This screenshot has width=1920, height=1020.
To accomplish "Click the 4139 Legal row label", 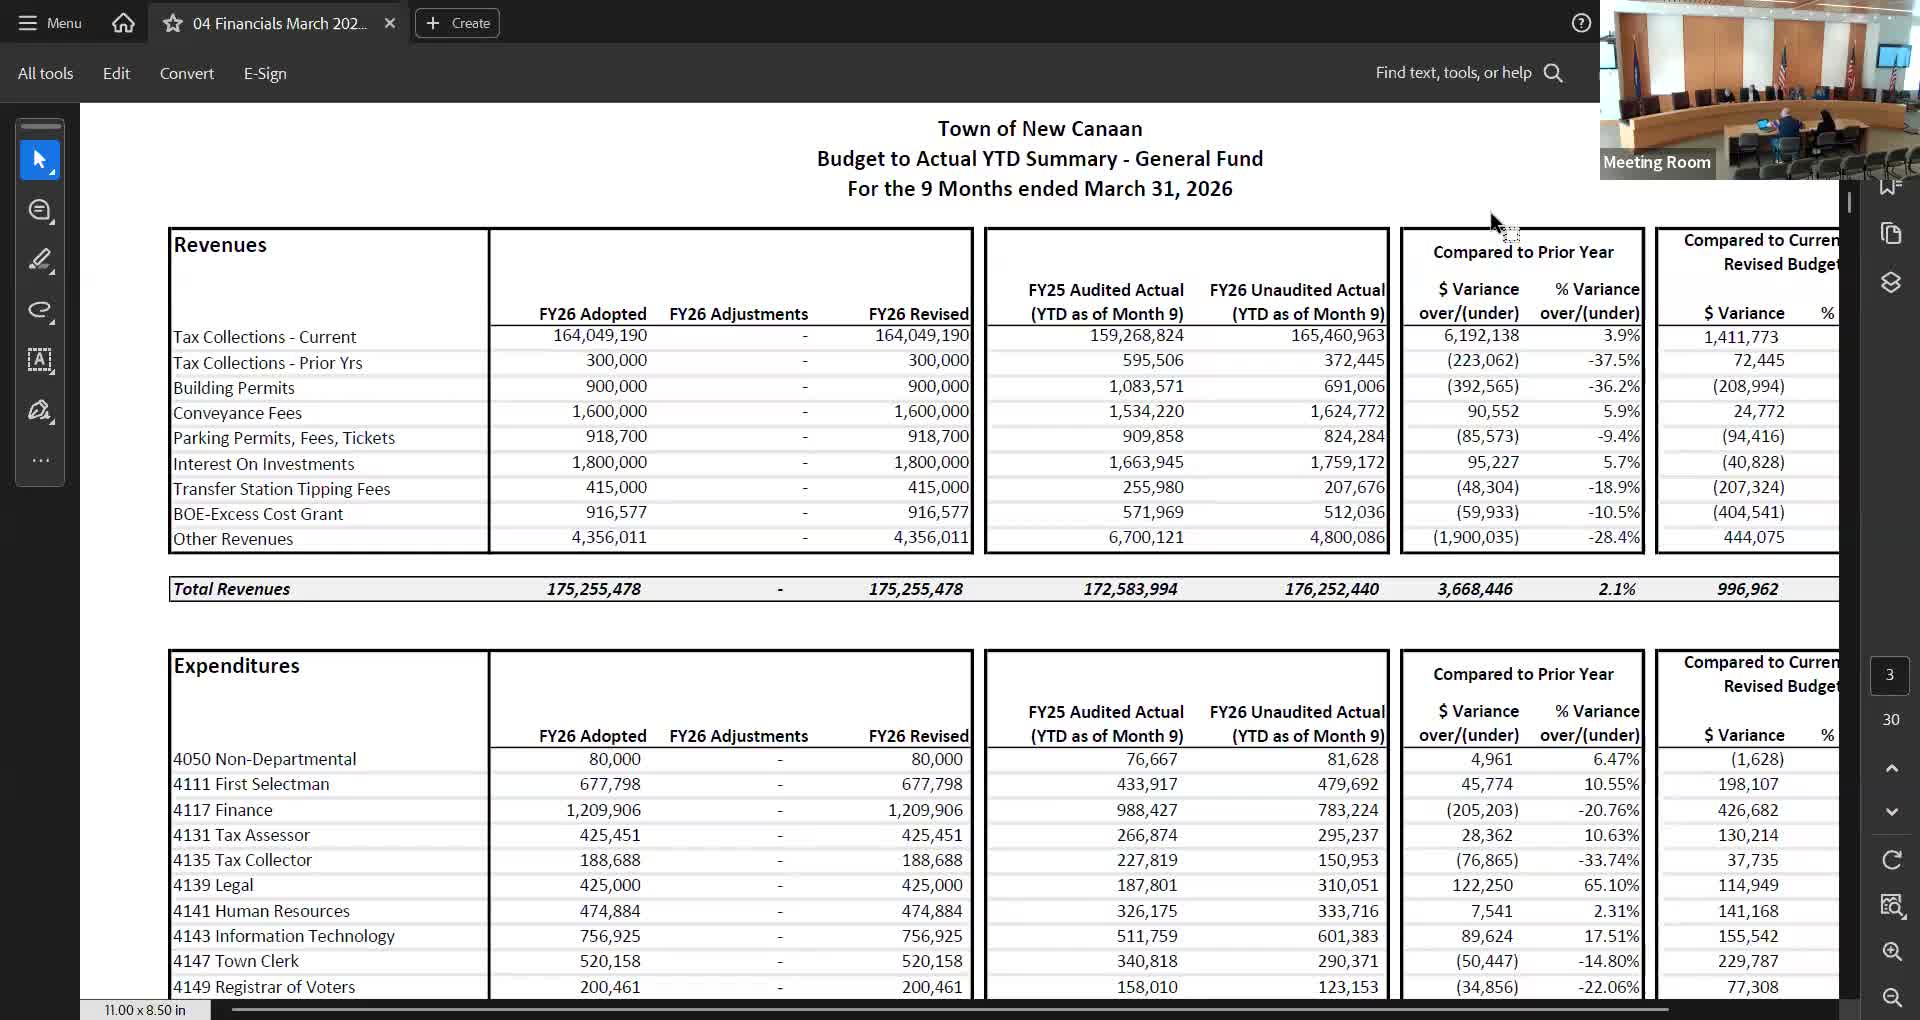I will coord(213,885).
